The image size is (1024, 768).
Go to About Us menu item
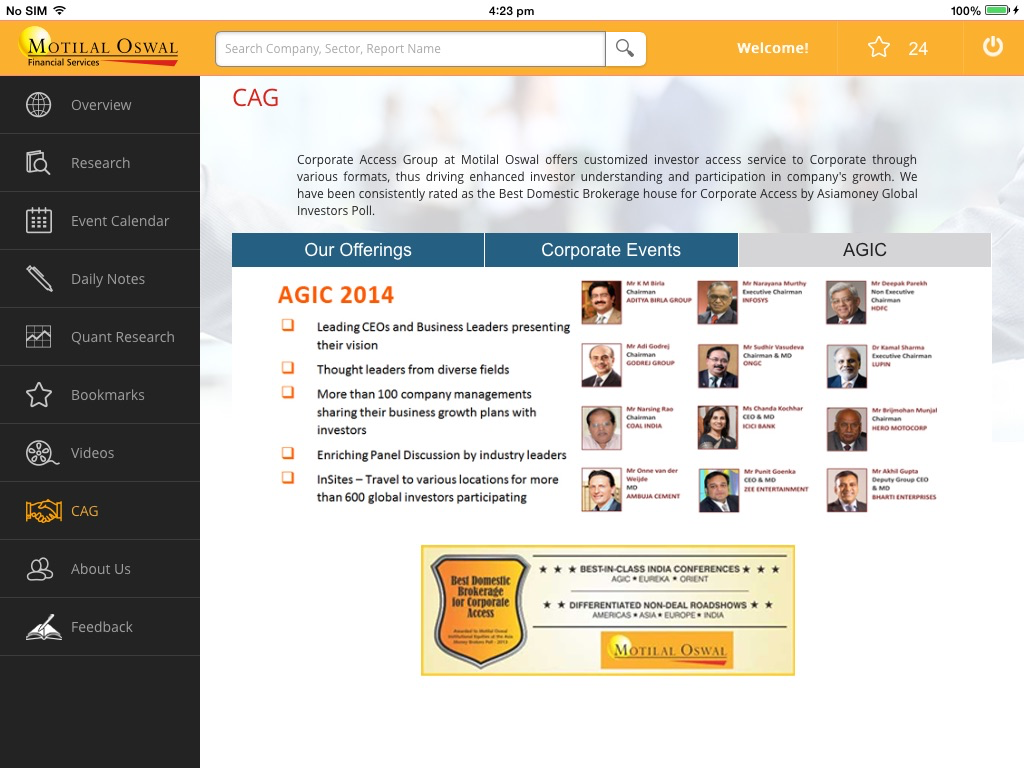pyautogui.click(x=100, y=569)
